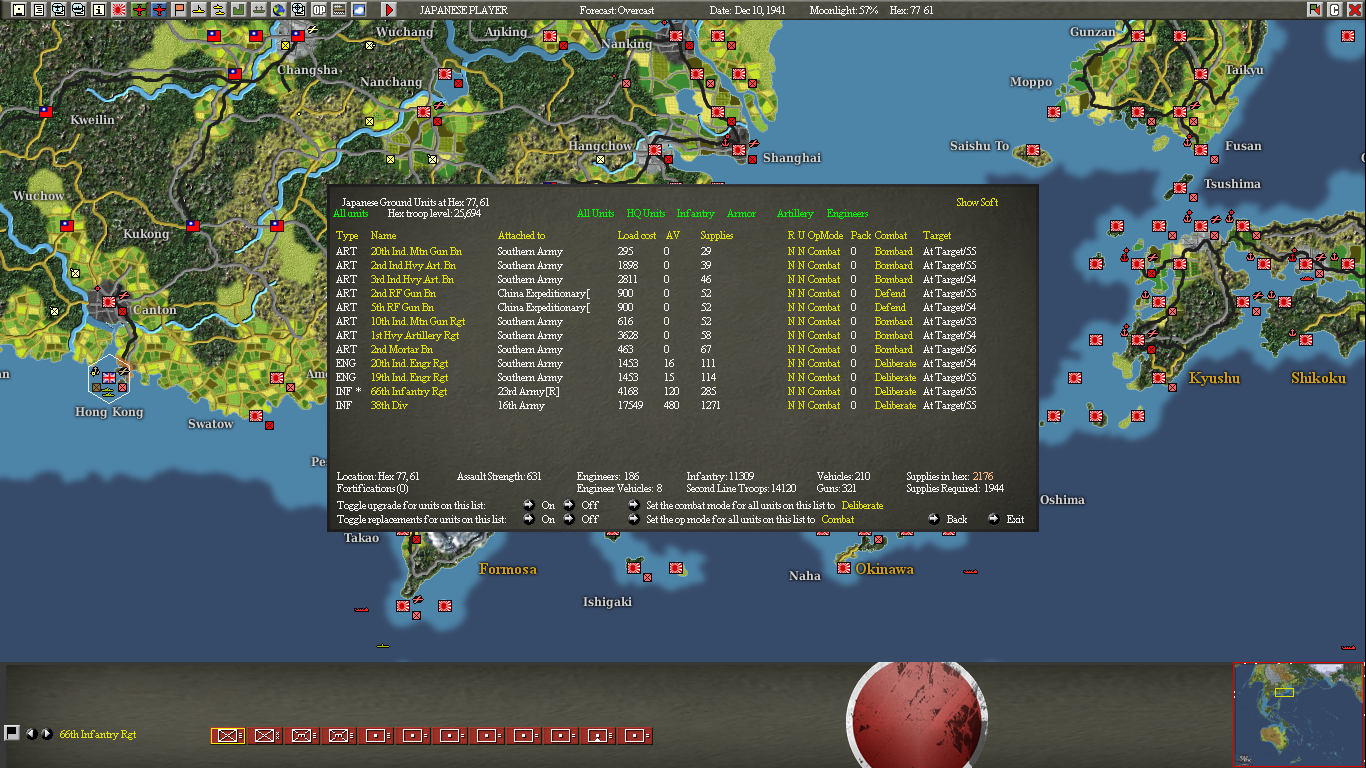Viewport: 1366px width, 768px height.
Task: Change combat mode setting 'Deliberate' for all units
Action: pyautogui.click(x=862, y=506)
